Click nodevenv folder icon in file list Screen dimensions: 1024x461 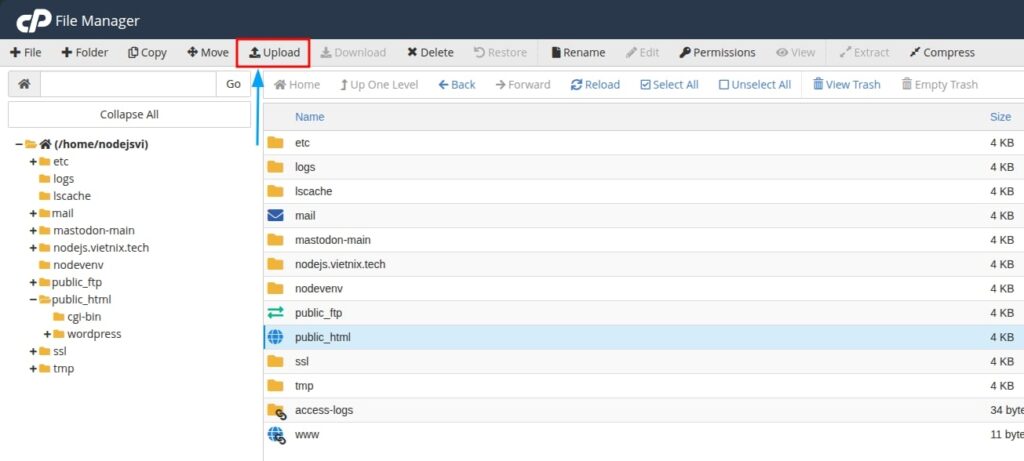click(276, 288)
